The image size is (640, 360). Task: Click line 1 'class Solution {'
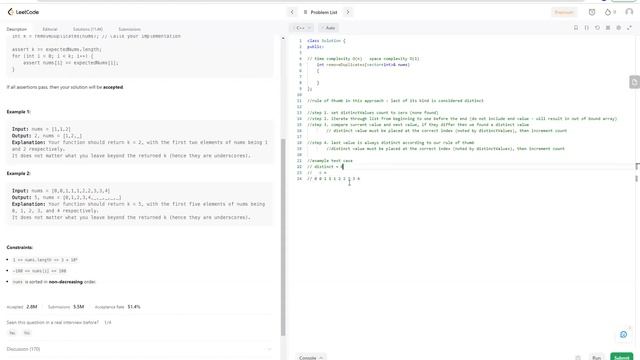[x=326, y=40]
